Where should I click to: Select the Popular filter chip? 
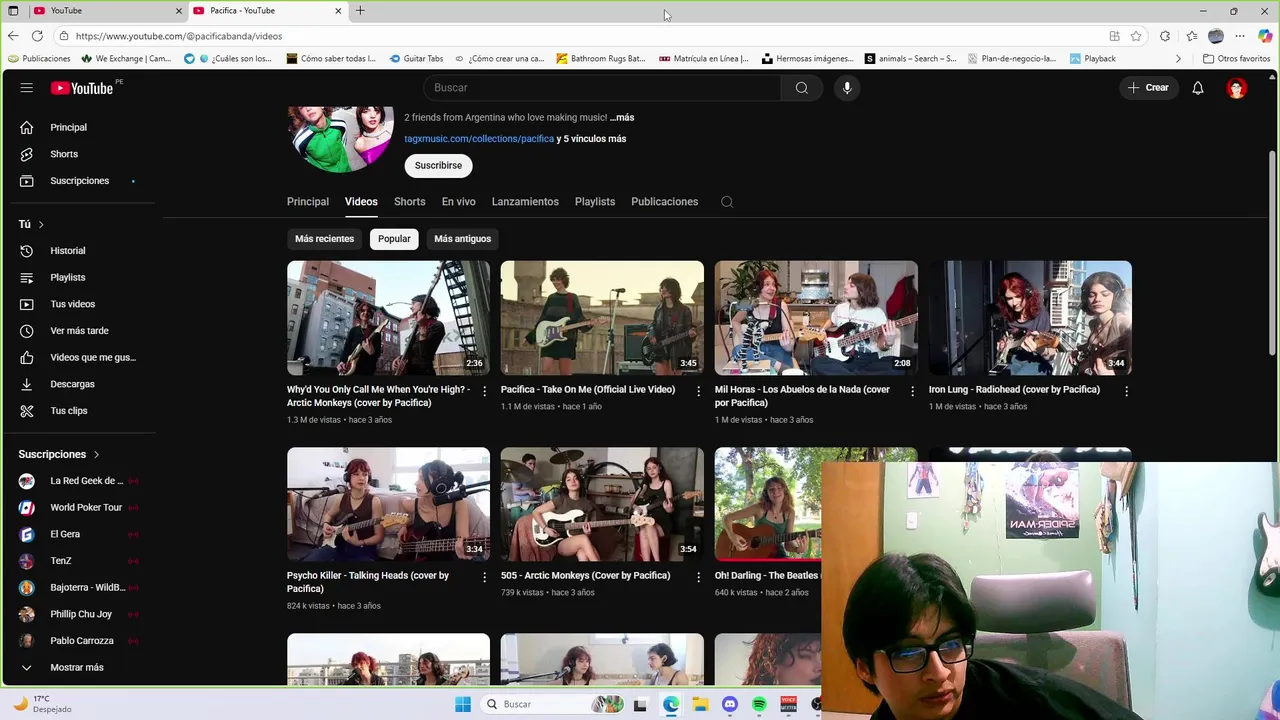point(394,239)
